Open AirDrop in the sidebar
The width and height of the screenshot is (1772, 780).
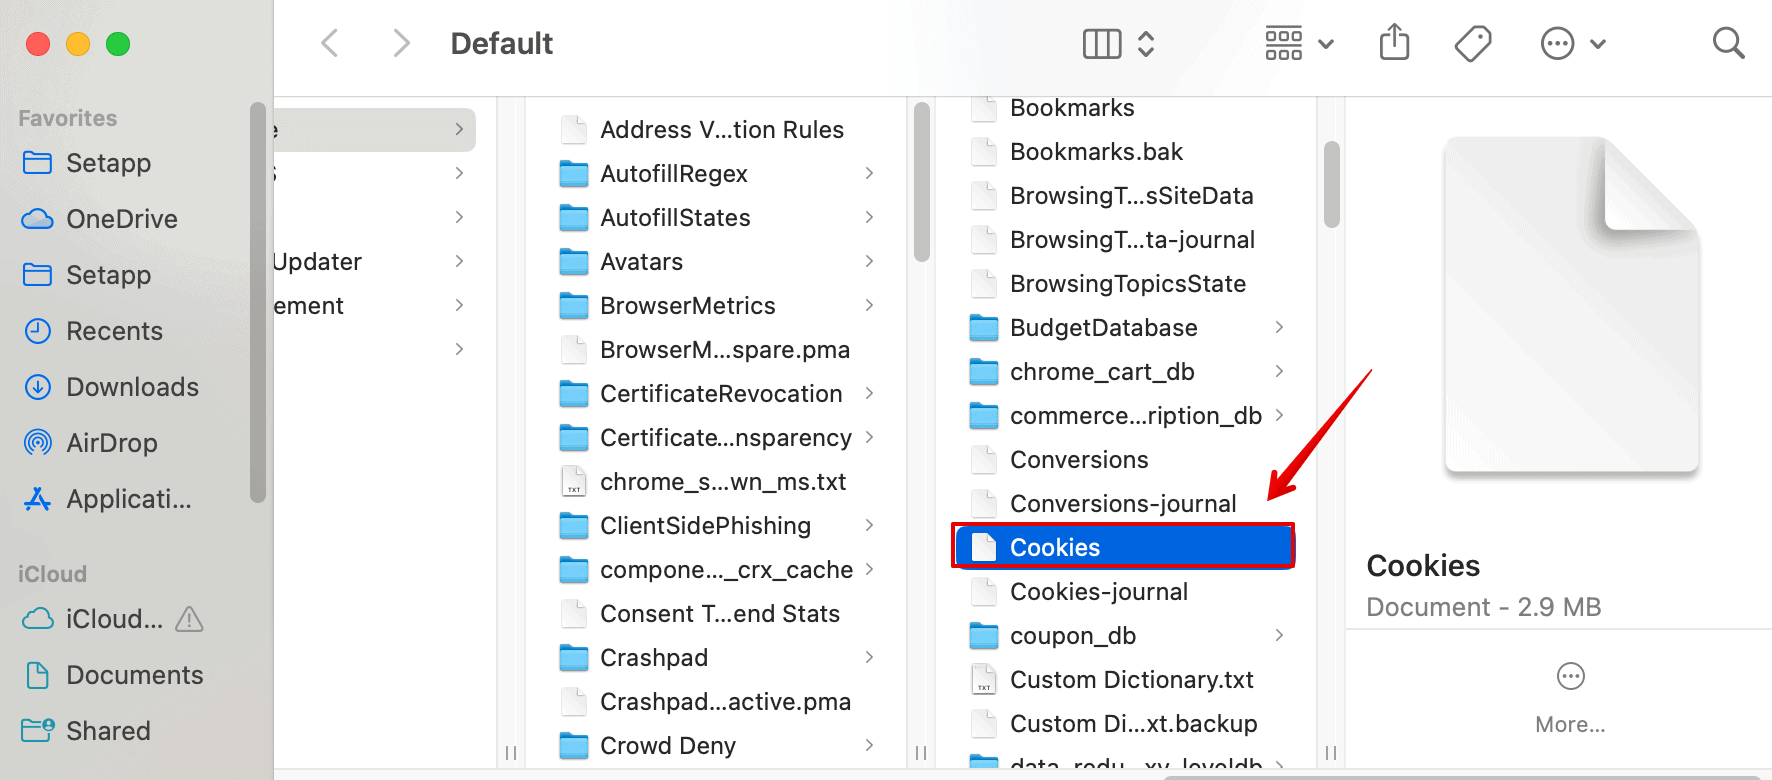(111, 443)
